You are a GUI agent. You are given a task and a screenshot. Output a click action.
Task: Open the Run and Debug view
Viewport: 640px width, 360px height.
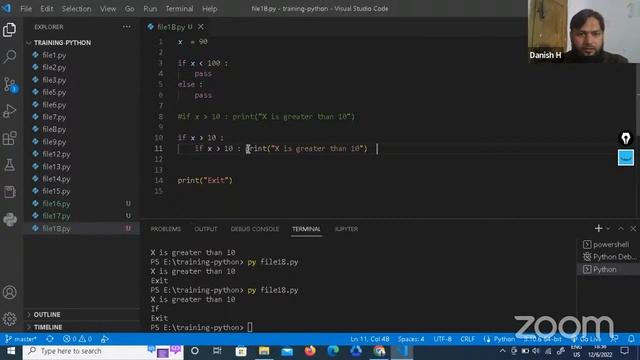(9, 111)
